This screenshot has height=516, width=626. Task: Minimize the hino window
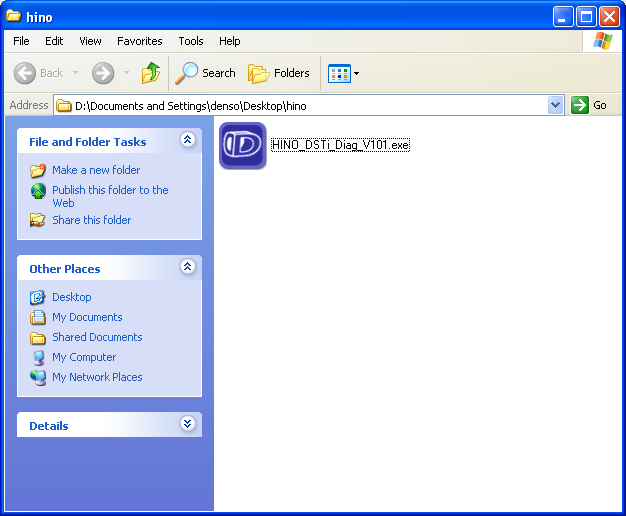pyautogui.click(x=563, y=17)
